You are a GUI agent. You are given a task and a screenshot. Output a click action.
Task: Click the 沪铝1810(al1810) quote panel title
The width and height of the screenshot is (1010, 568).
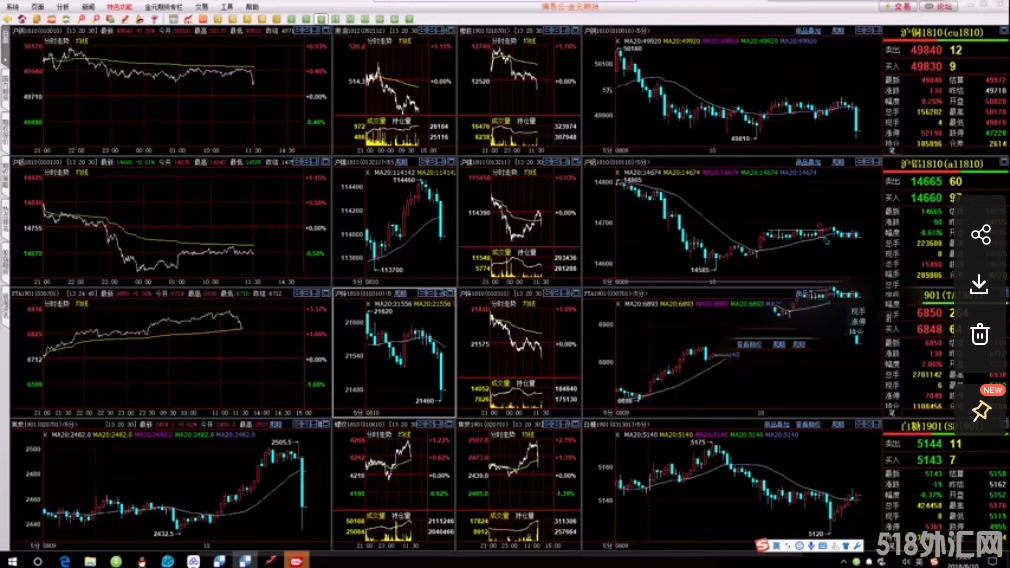[x=942, y=164]
